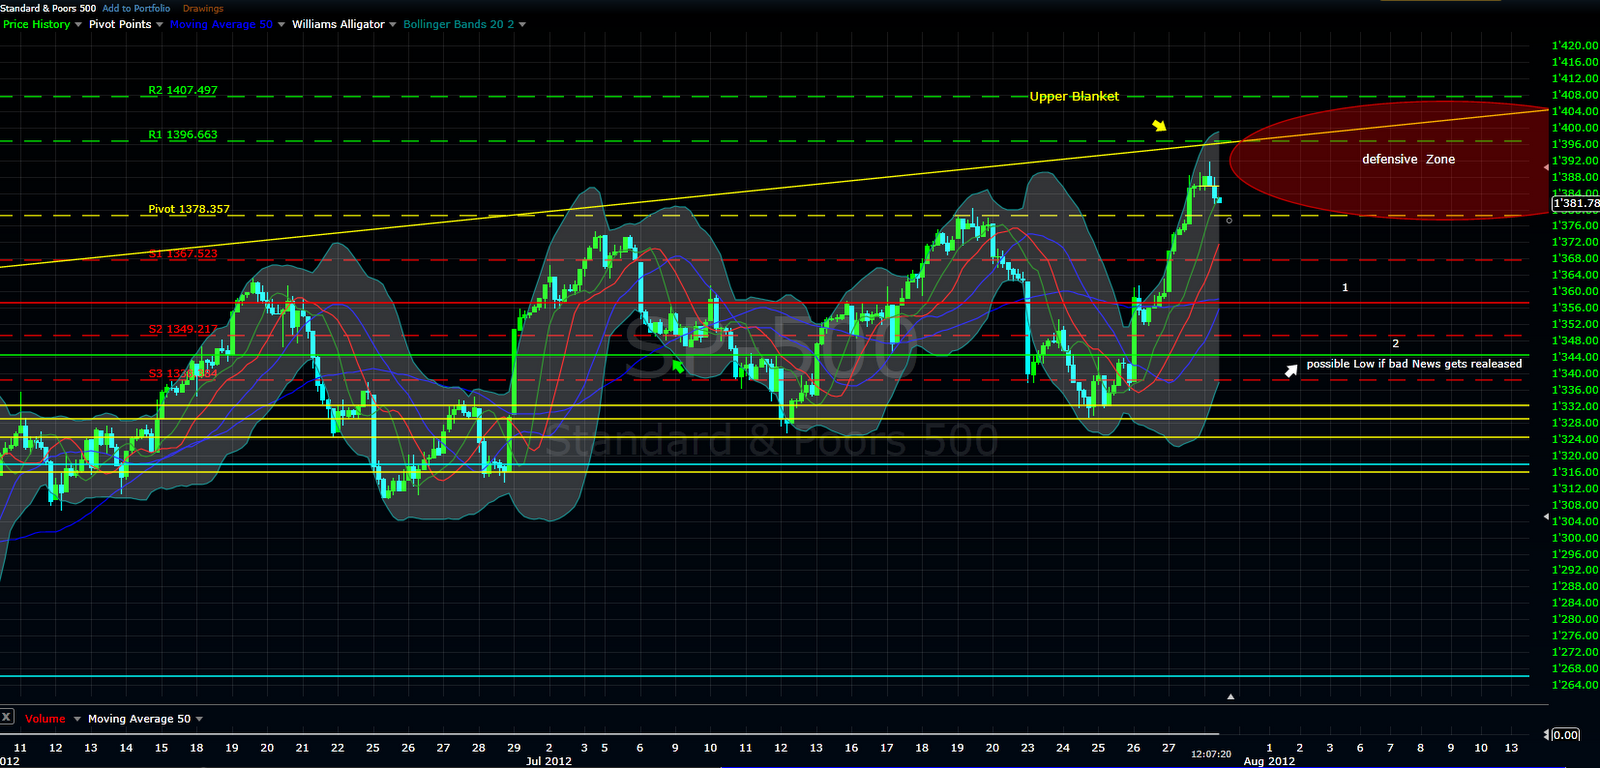
Task: Select the solid green horizontal line near 1'344
Action: click(x=764, y=355)
